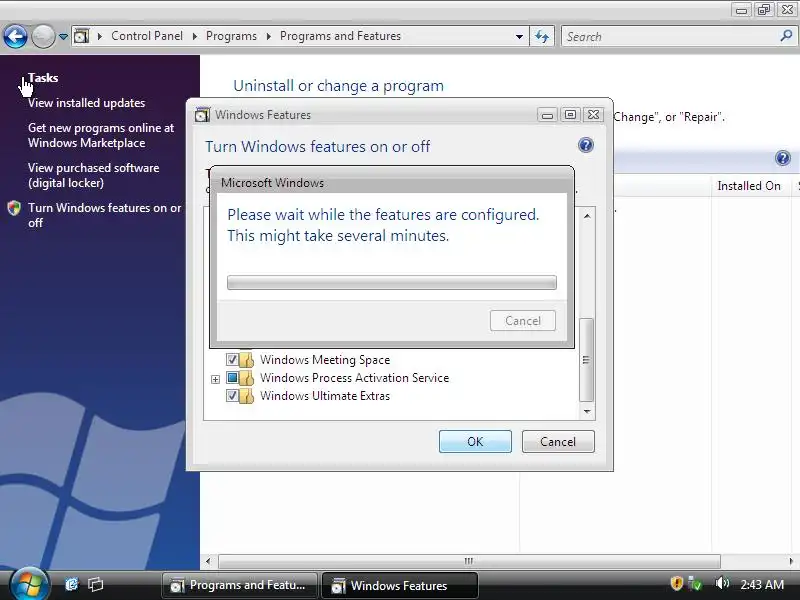800x600 pixels.
Task: Click the 2:43 AM taskbar clock
Action: (762, 584)
